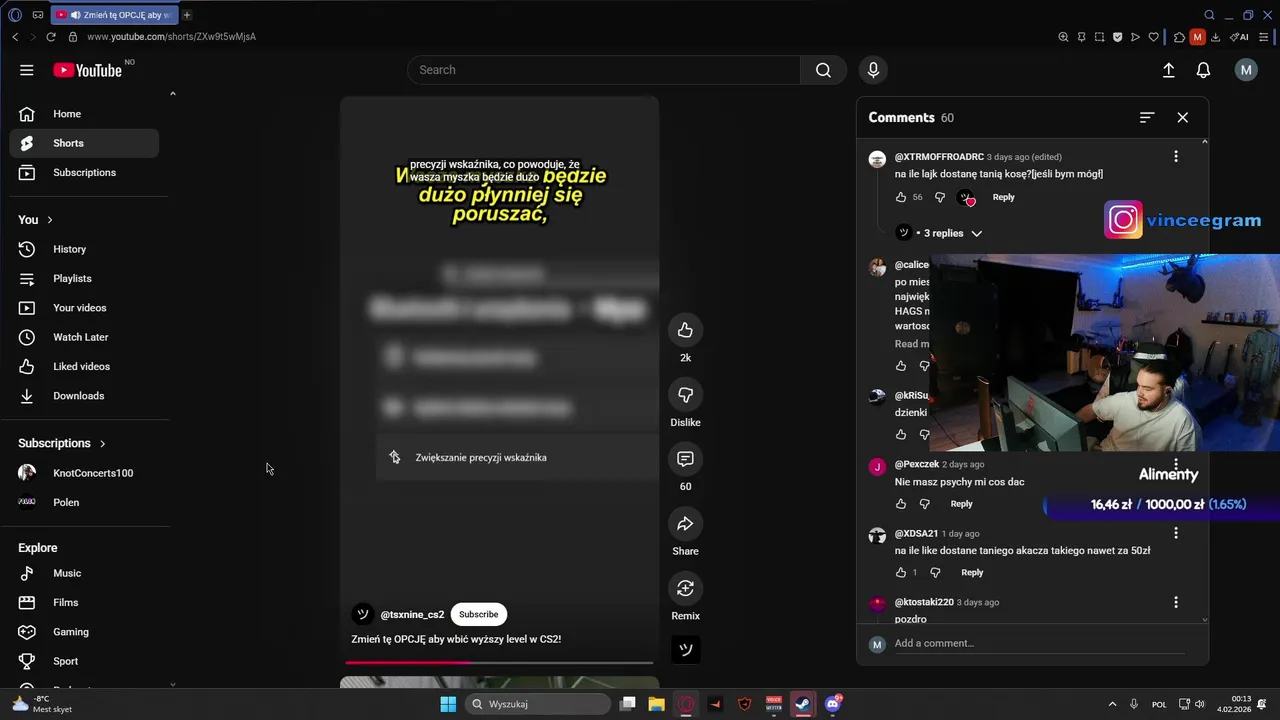The width and height of the screenshot is (1280, 720).
Task: Open comments via the 60 comments icon
Action: click(x=685, y=459)
